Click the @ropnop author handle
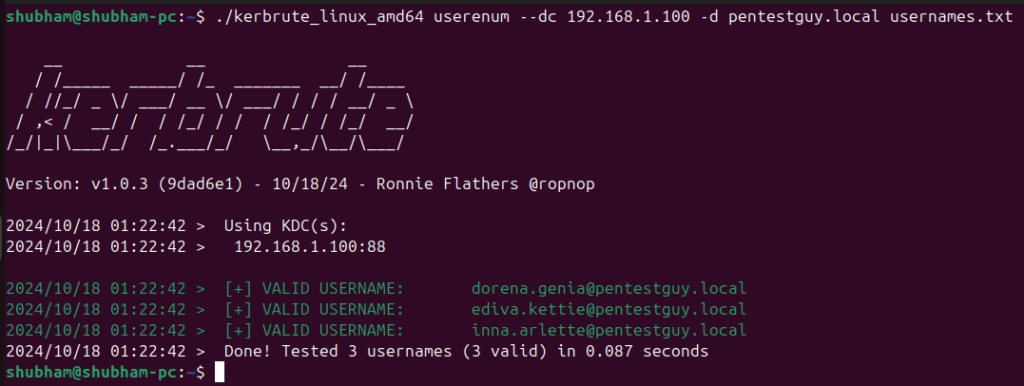This screenshot has height=386, width=1024. pos(562,185)
